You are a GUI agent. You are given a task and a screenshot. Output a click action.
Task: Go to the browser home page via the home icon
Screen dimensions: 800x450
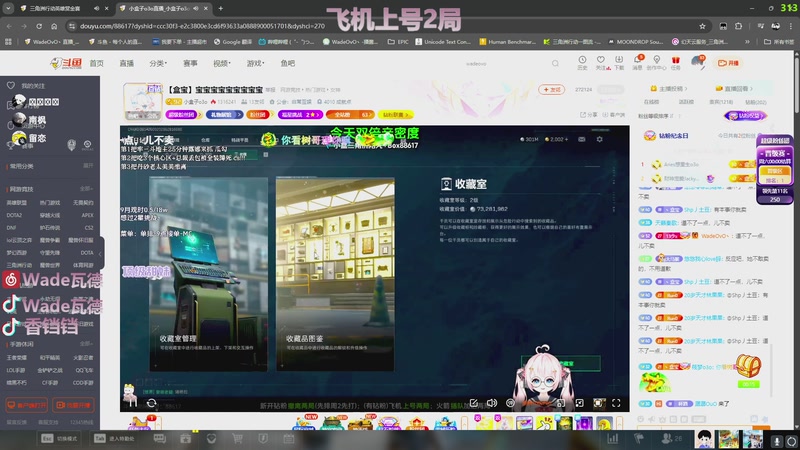pos(54,26)
